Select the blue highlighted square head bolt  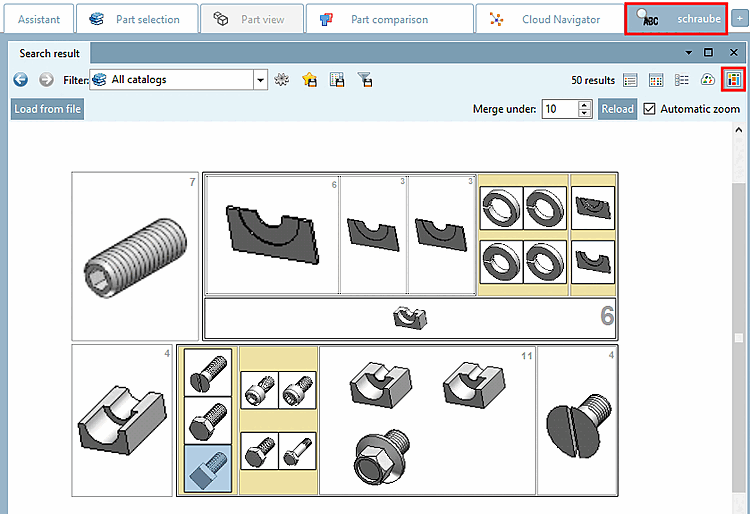(x=208, y=469)
